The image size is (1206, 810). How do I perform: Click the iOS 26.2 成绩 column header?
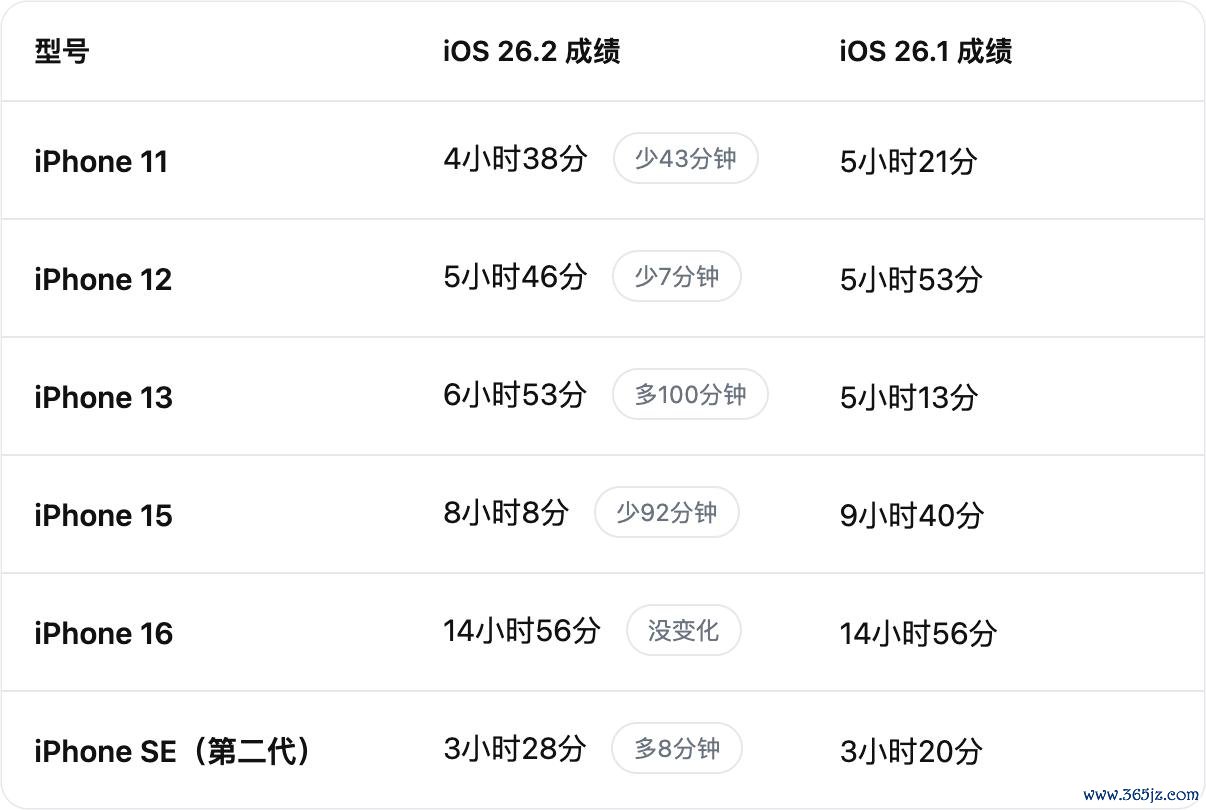(x=531, y=51)
